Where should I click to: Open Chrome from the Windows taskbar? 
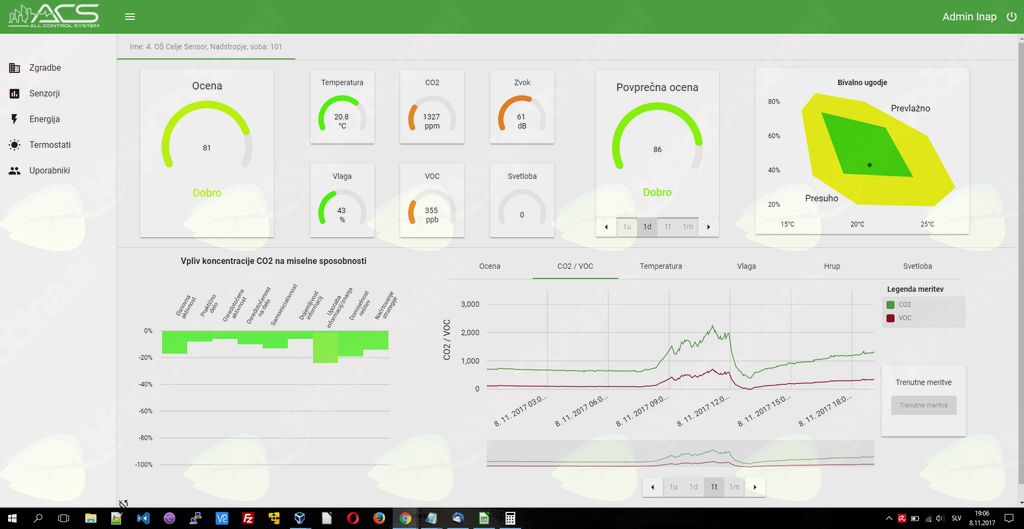(405, 518)
